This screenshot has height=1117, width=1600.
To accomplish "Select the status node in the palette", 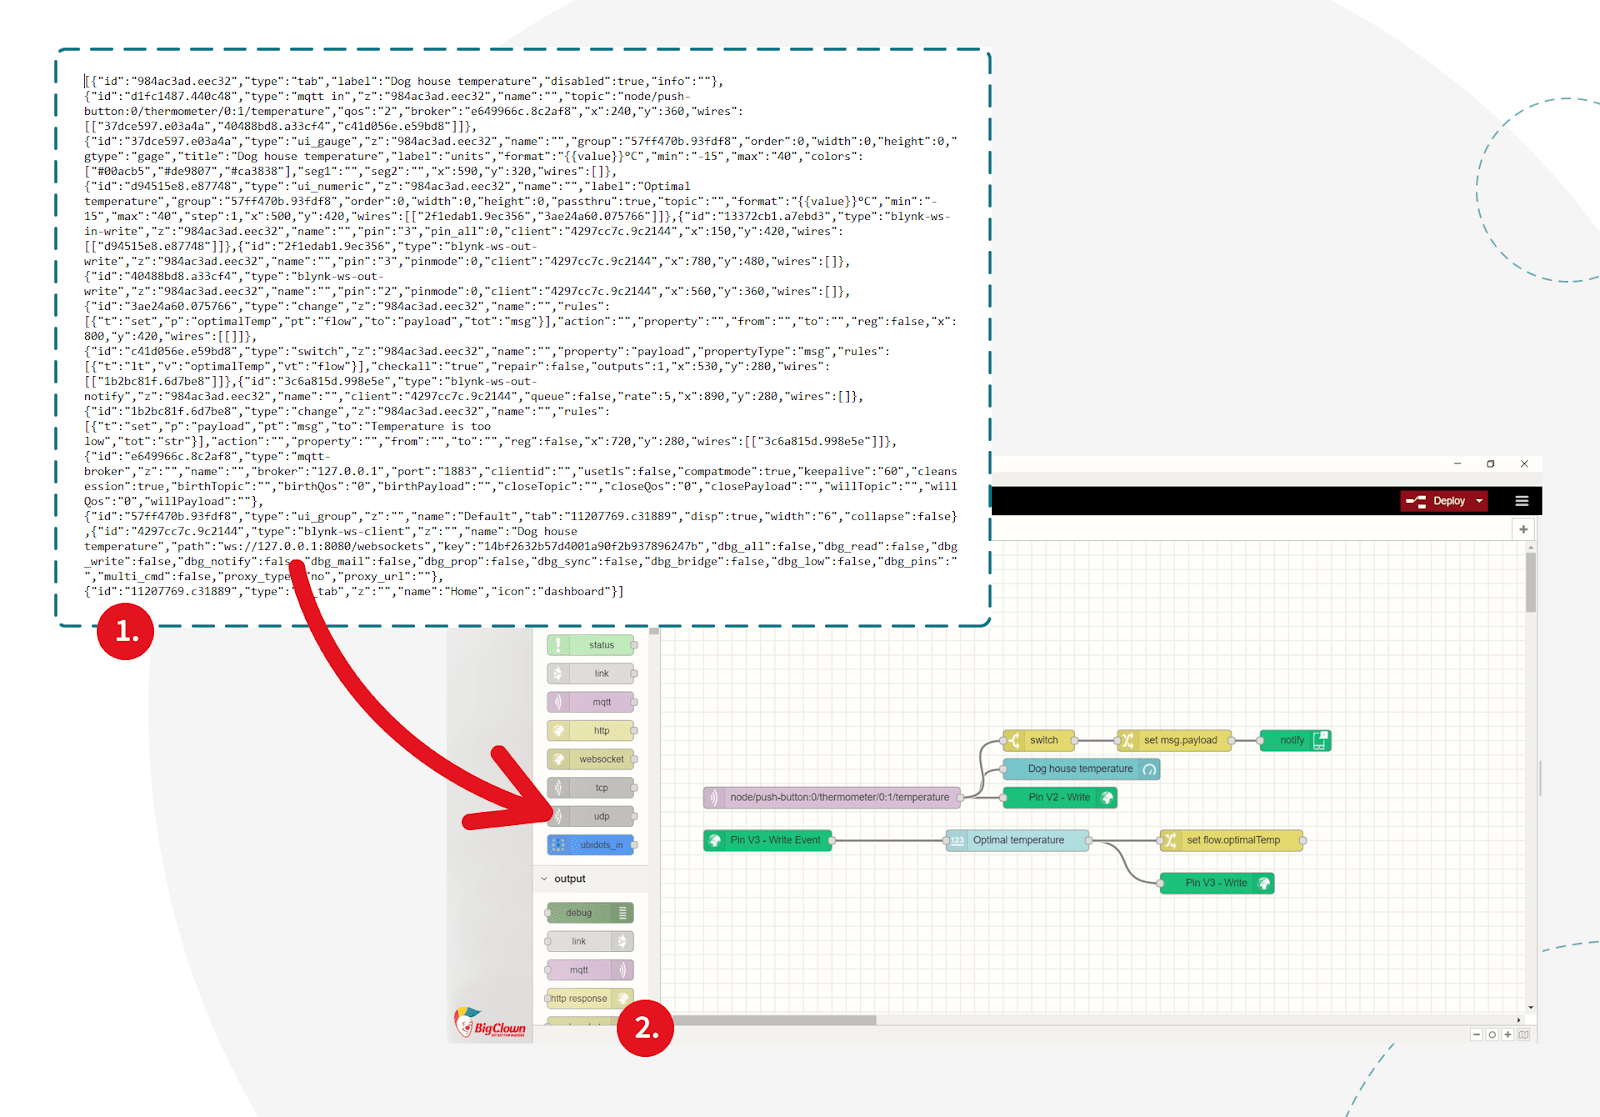I will pos(591,645).
